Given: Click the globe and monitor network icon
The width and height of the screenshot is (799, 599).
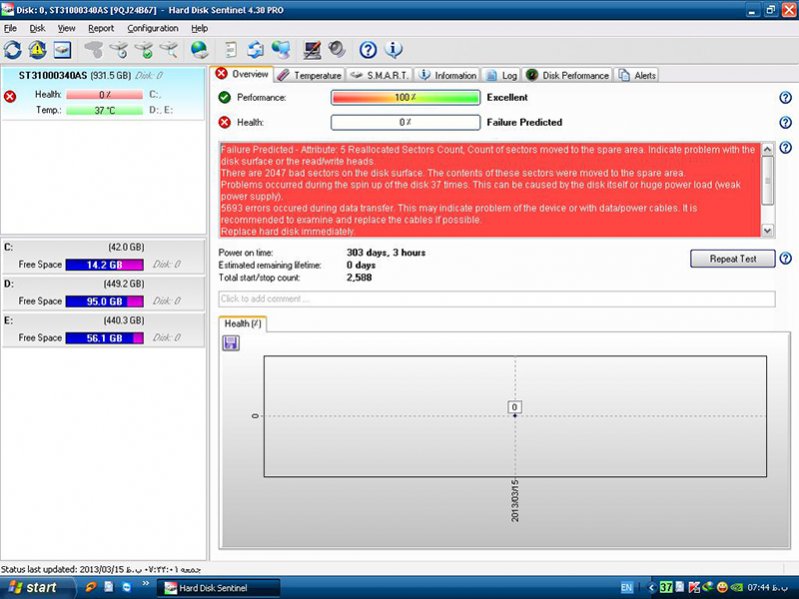Looking at the screenshot, I should [281, 50].
